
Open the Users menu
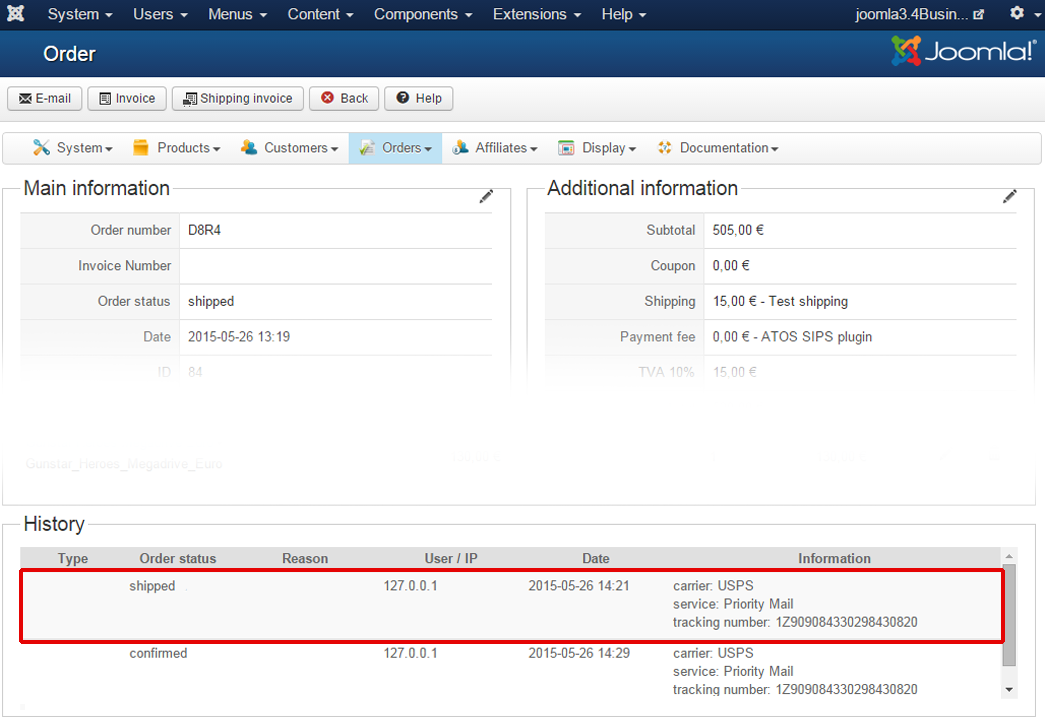click(x=160, y=14)
